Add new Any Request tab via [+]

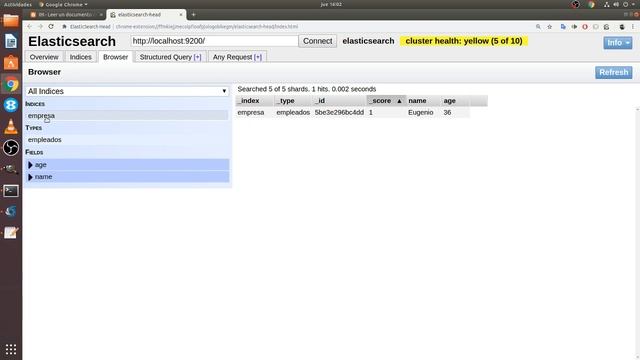click(x=258, y=57)
